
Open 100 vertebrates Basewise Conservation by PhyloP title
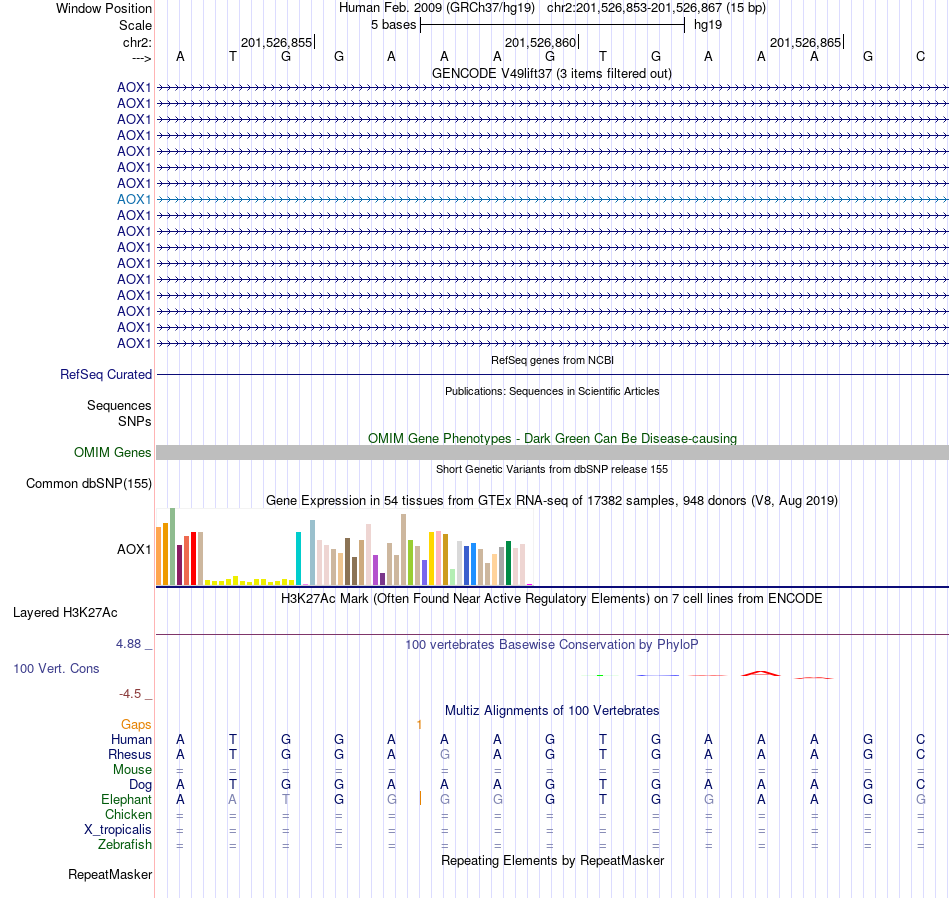click(x=551, y=645)
